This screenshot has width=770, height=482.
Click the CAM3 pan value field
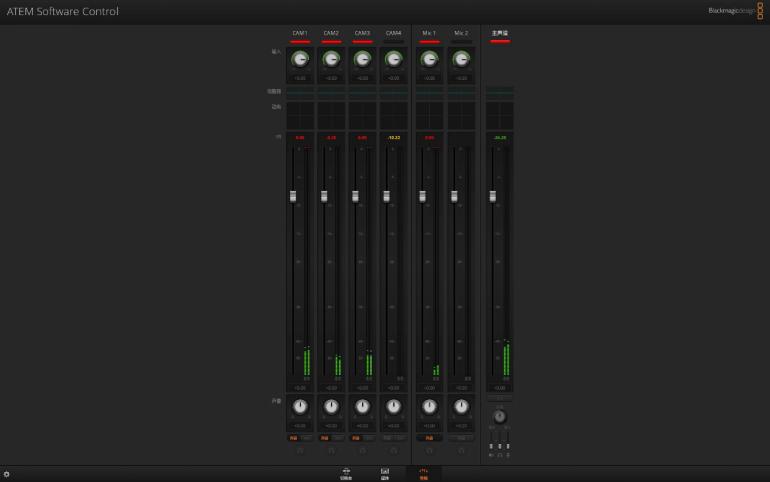click(x=362, y=425)
